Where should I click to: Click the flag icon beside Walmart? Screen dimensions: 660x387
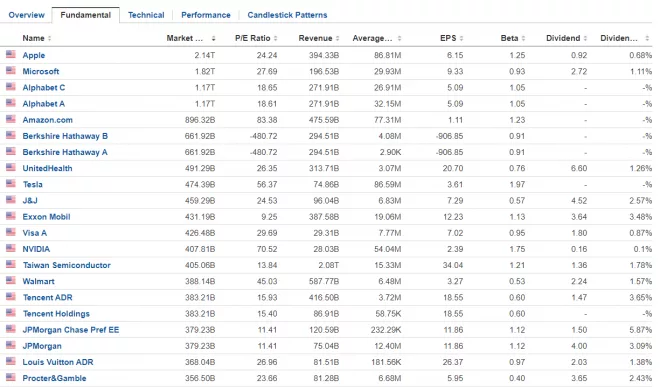(x=11, y=280)
